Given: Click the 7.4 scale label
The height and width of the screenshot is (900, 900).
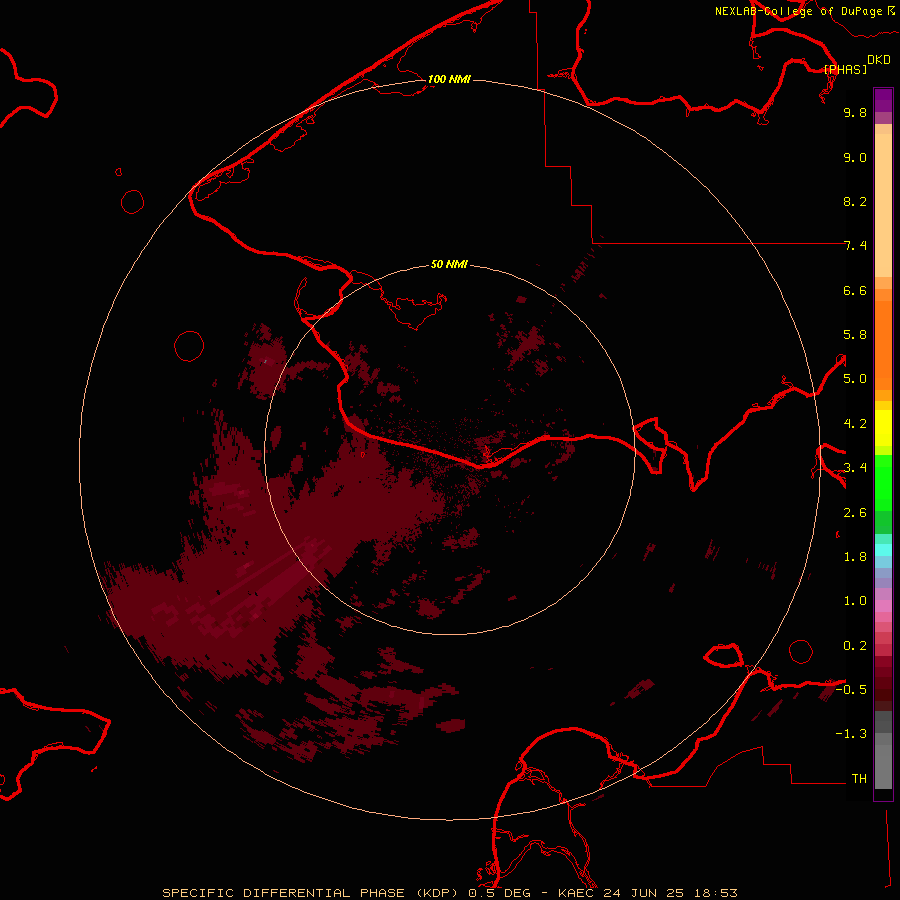Looking at the screenshot, I should pos(855,246).
